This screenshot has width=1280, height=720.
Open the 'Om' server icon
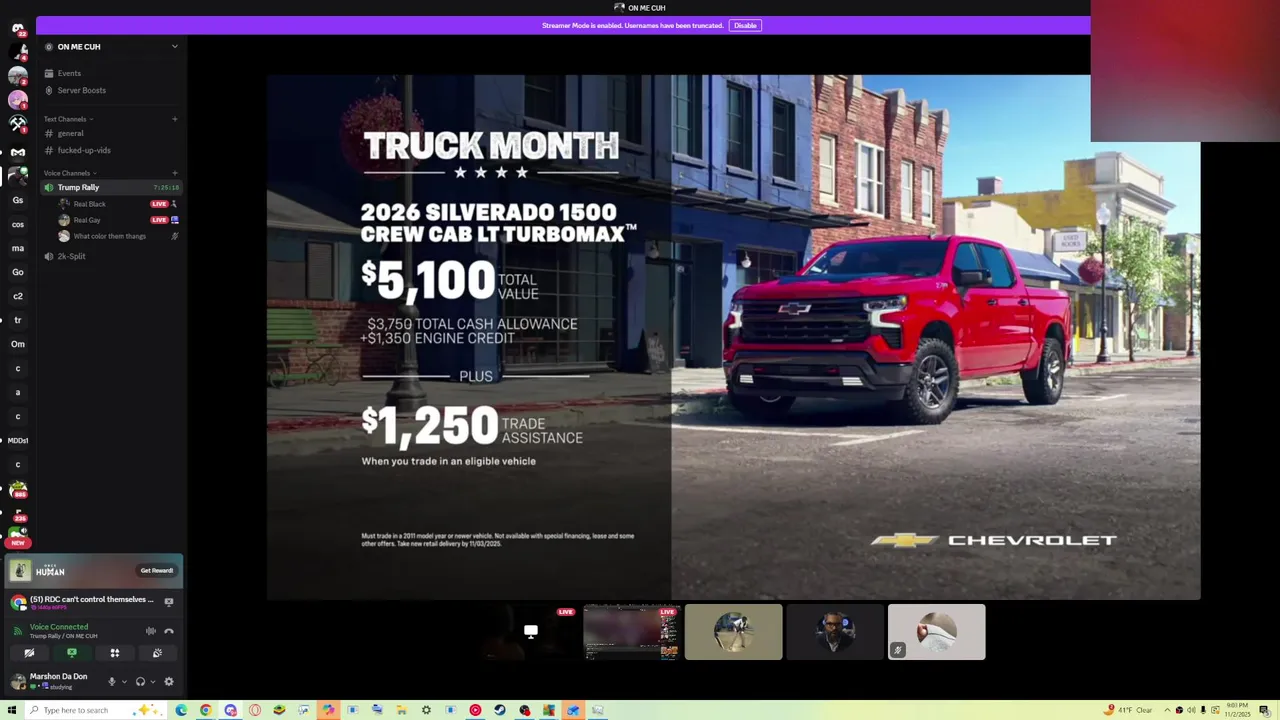18,344
